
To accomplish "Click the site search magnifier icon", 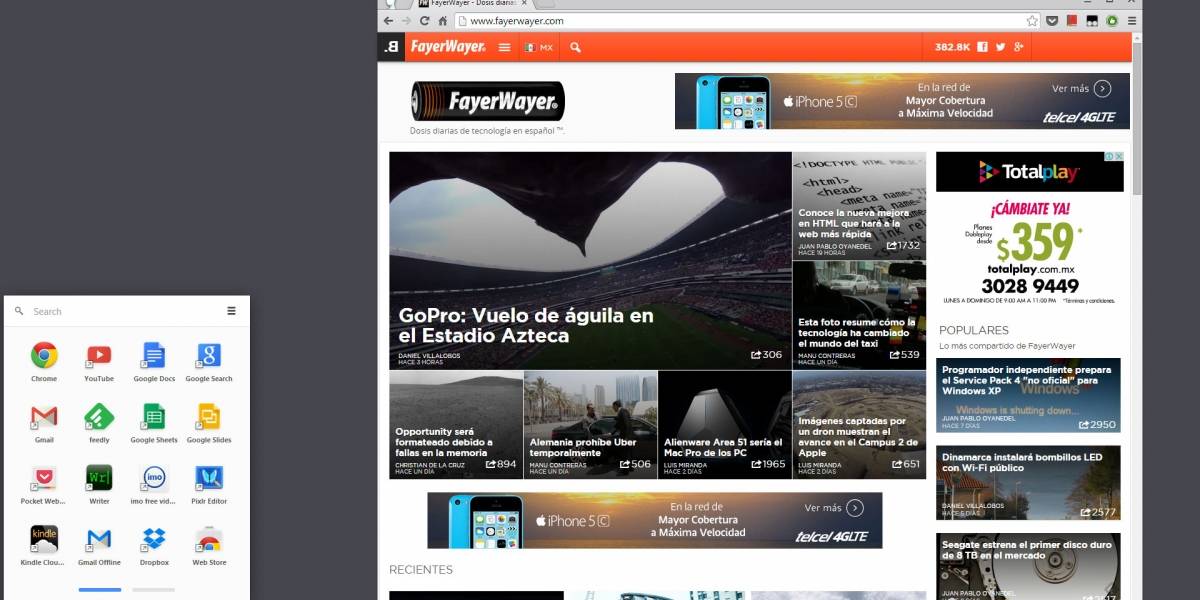I will tap(576, 47).
